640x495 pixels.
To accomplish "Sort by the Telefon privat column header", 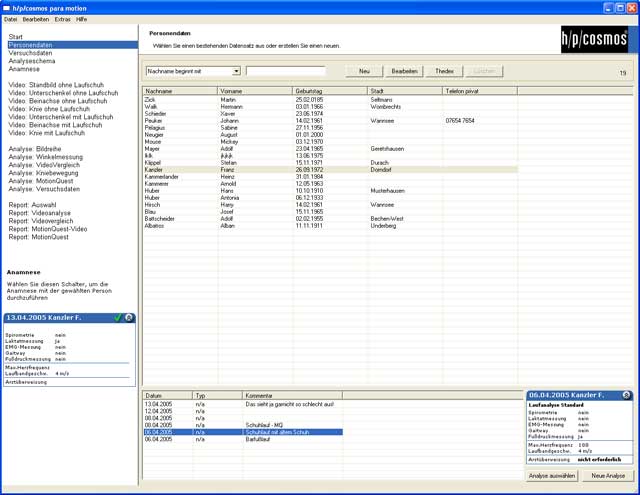I will pyautogui.click(x=480, y=91).
